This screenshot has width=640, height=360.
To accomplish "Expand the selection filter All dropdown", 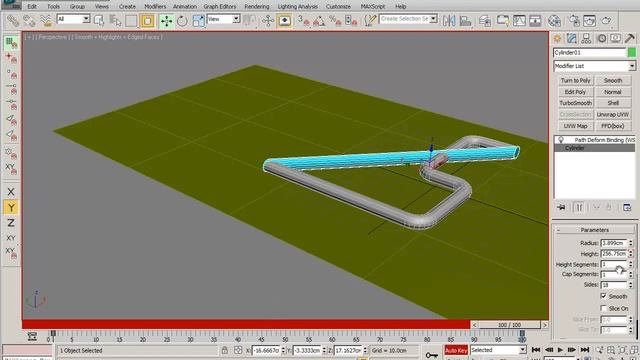I will point(86,19).
